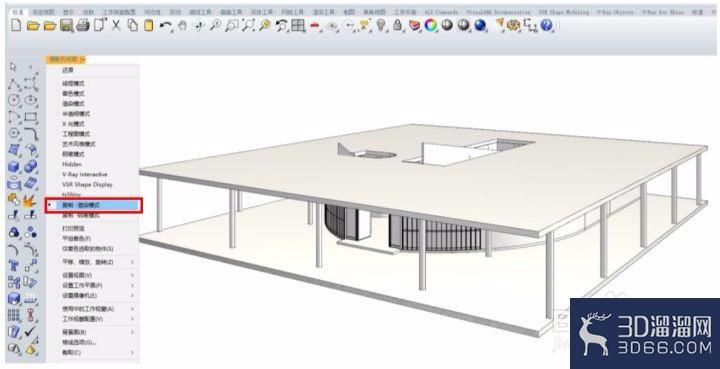Expand the 设置摄像机(E) submenu arrow

point(133,296)
